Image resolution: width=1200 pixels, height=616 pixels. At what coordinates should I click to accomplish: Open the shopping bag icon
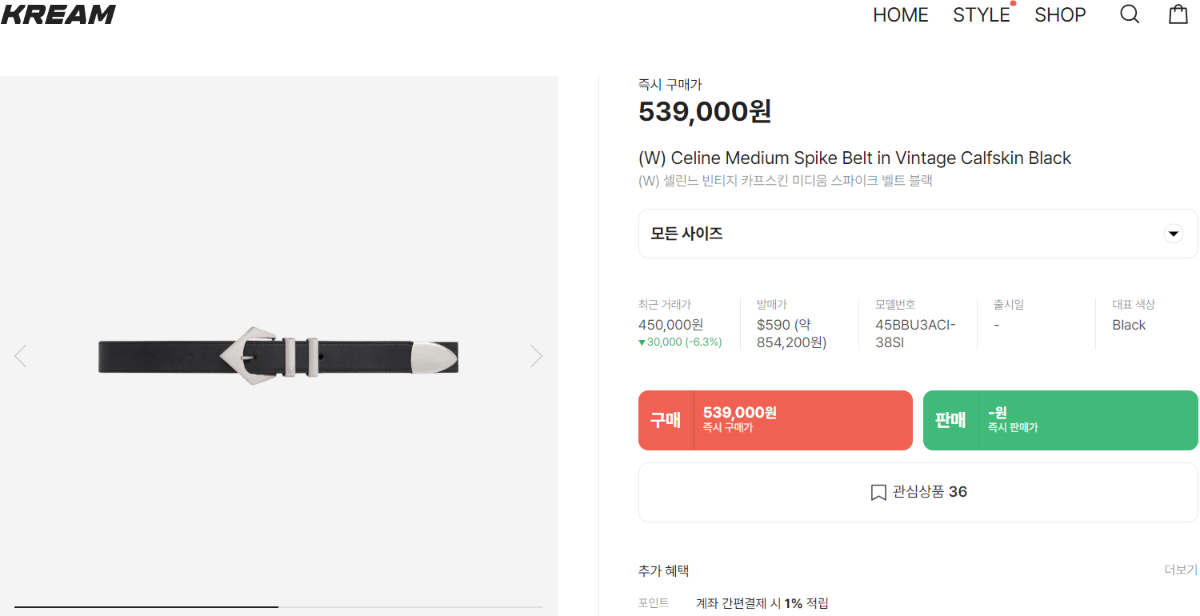click(1178, 15)
